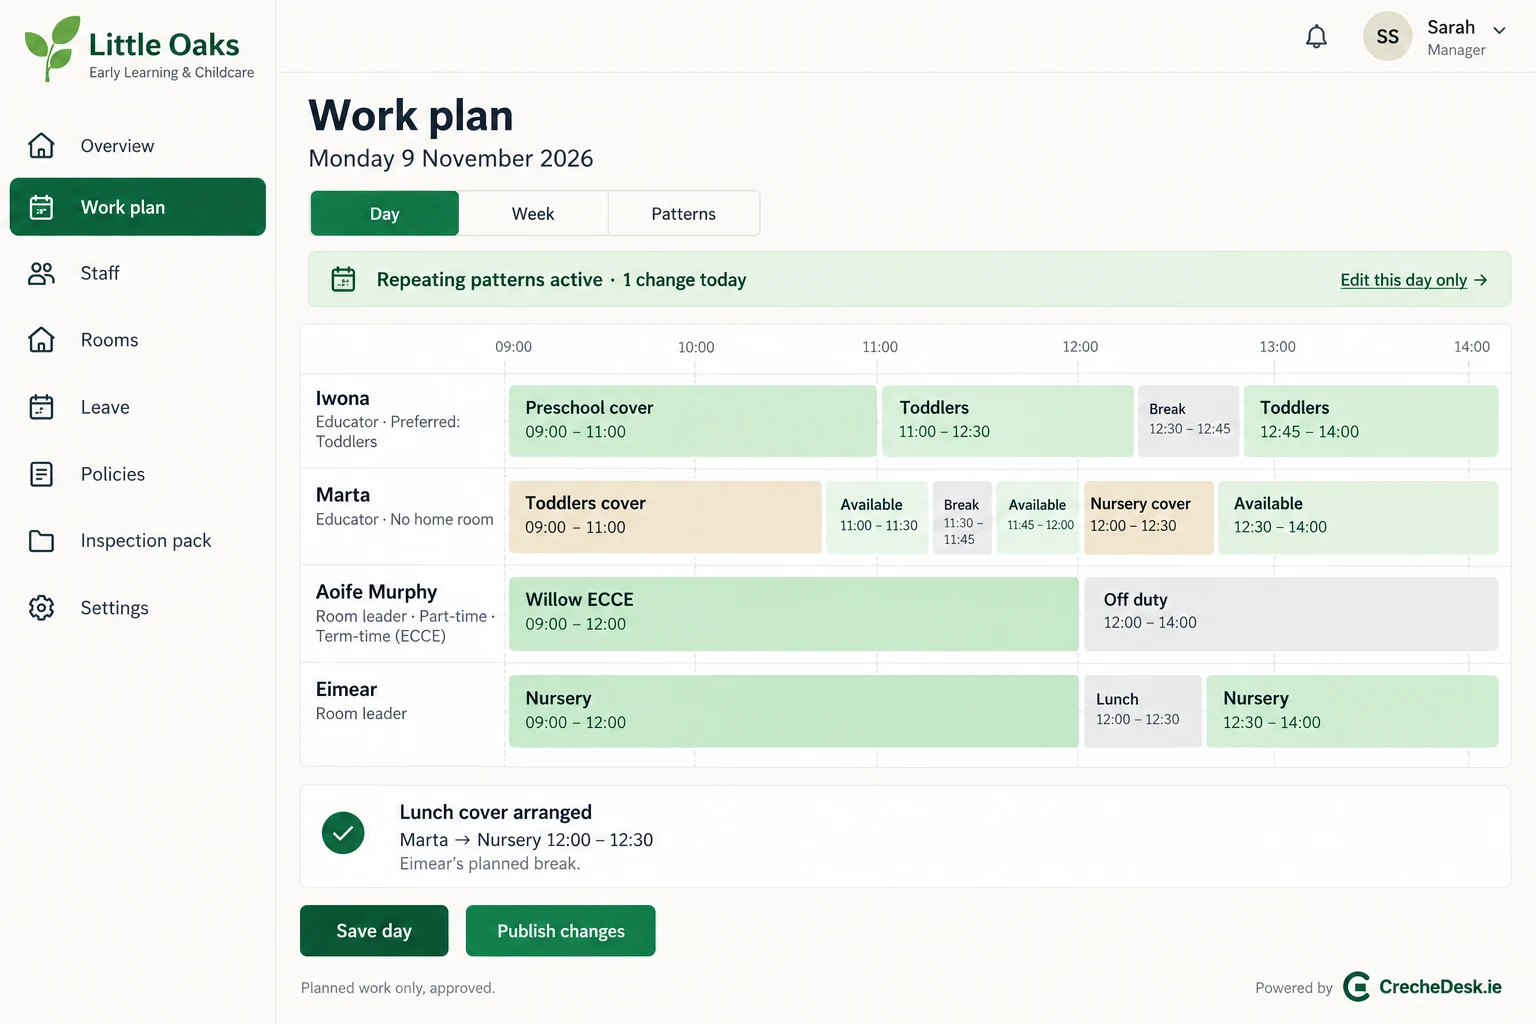Select Iwona's Break 12:30–12:45 block
The height and width of the screenshot is (1024, 1536).
pos(1189,421)
